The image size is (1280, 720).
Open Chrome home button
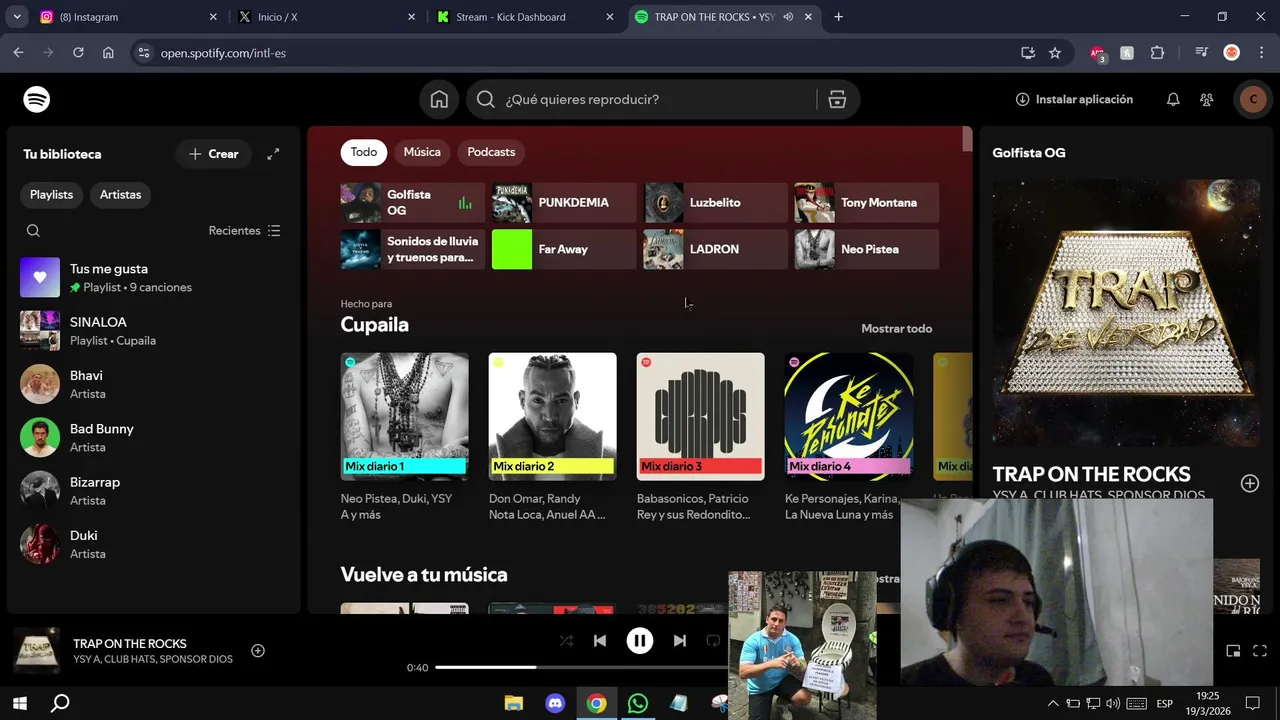click(108, 53)
